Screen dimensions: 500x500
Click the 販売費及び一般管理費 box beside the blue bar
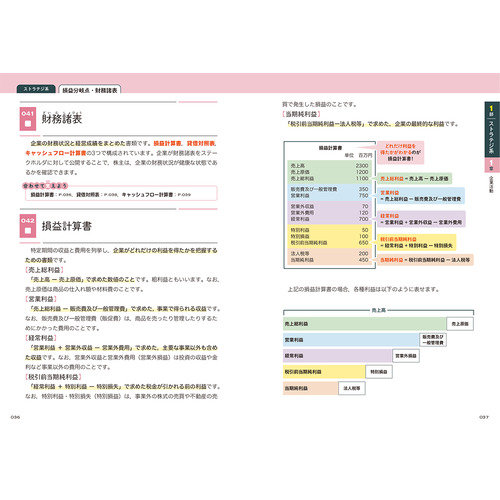(x=433, y=340)
